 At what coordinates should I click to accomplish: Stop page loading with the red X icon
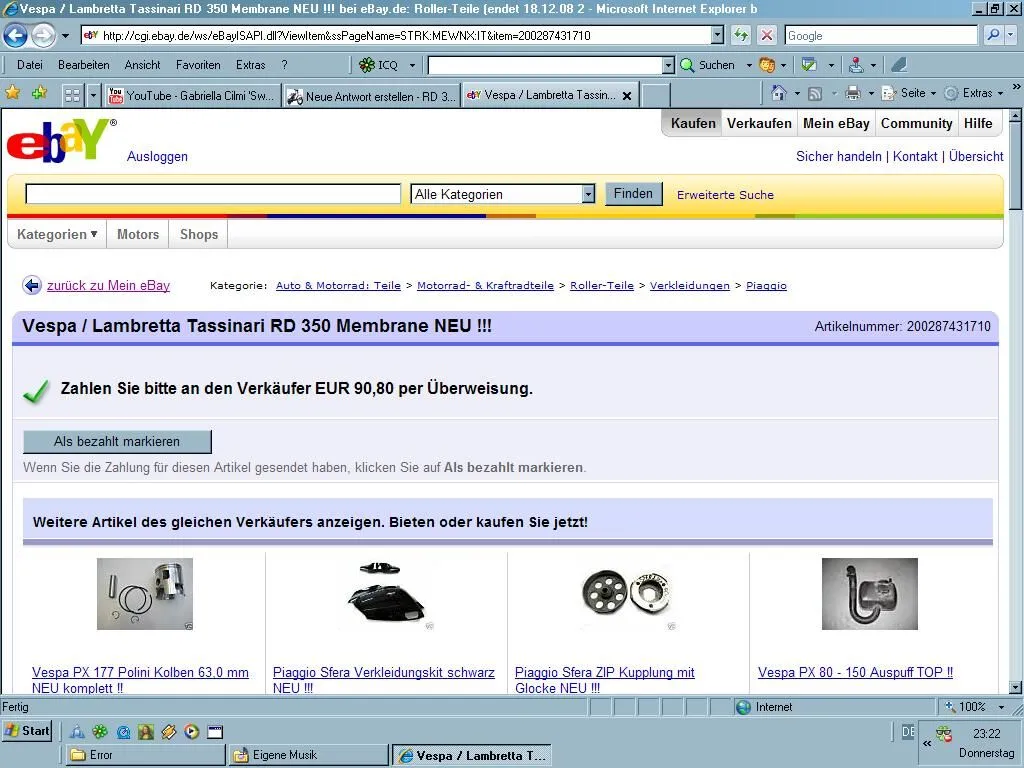[767, 35]
